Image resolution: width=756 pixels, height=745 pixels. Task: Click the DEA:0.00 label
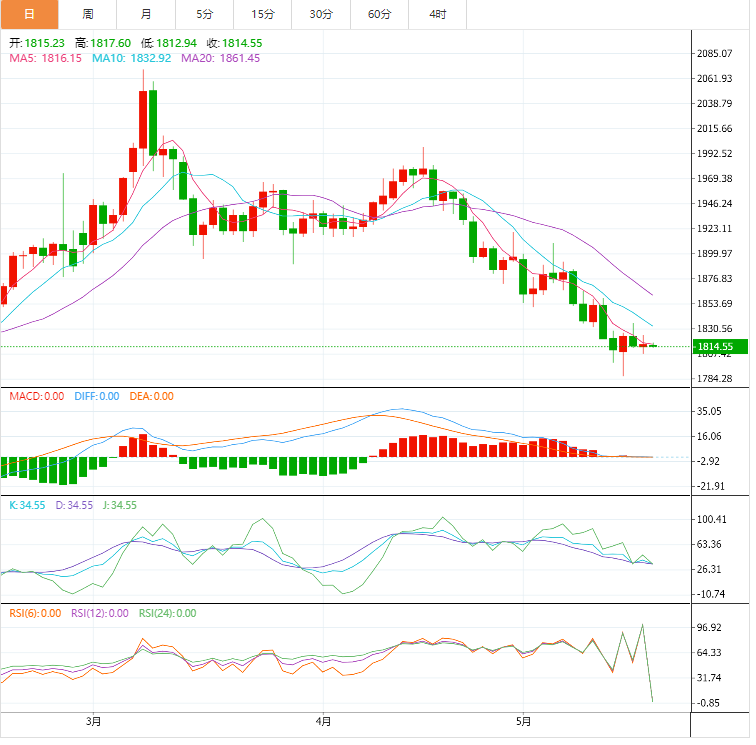[151, 396]
